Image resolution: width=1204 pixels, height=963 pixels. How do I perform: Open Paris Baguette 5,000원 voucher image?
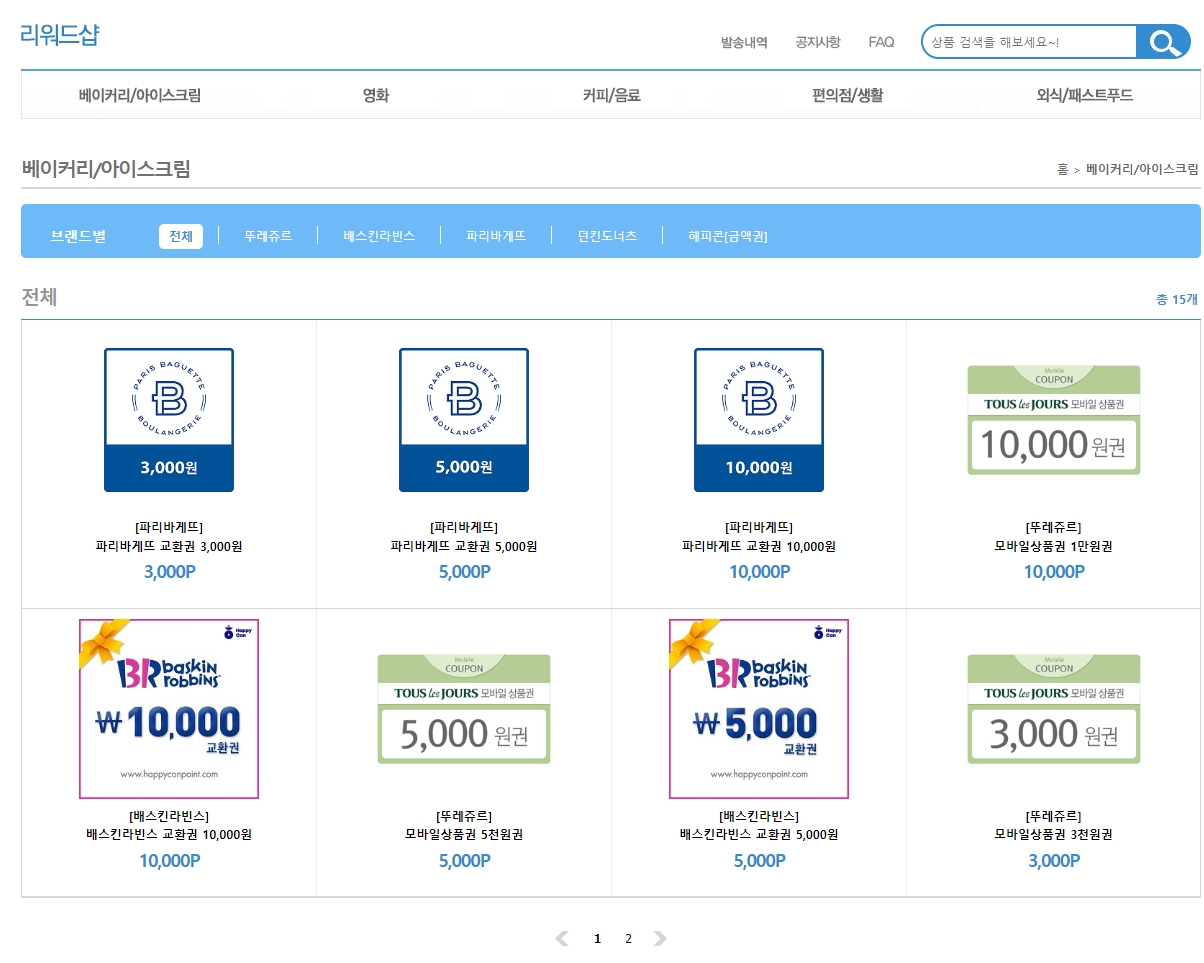click(x=464, y=420)
